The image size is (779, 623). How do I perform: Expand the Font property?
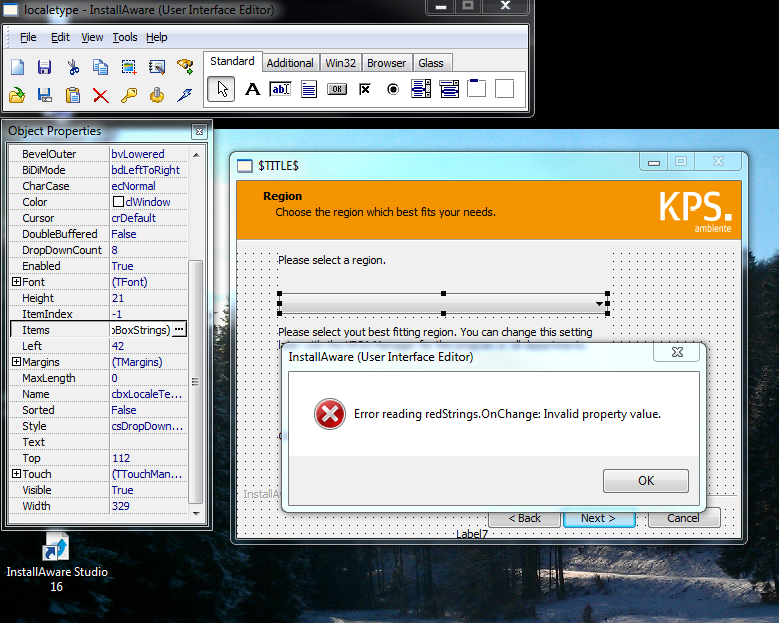coord(16,282)
